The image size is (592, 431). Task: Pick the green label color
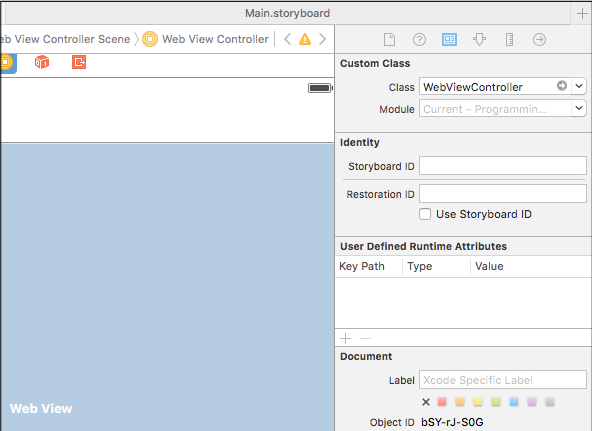[x=496, y=402]
